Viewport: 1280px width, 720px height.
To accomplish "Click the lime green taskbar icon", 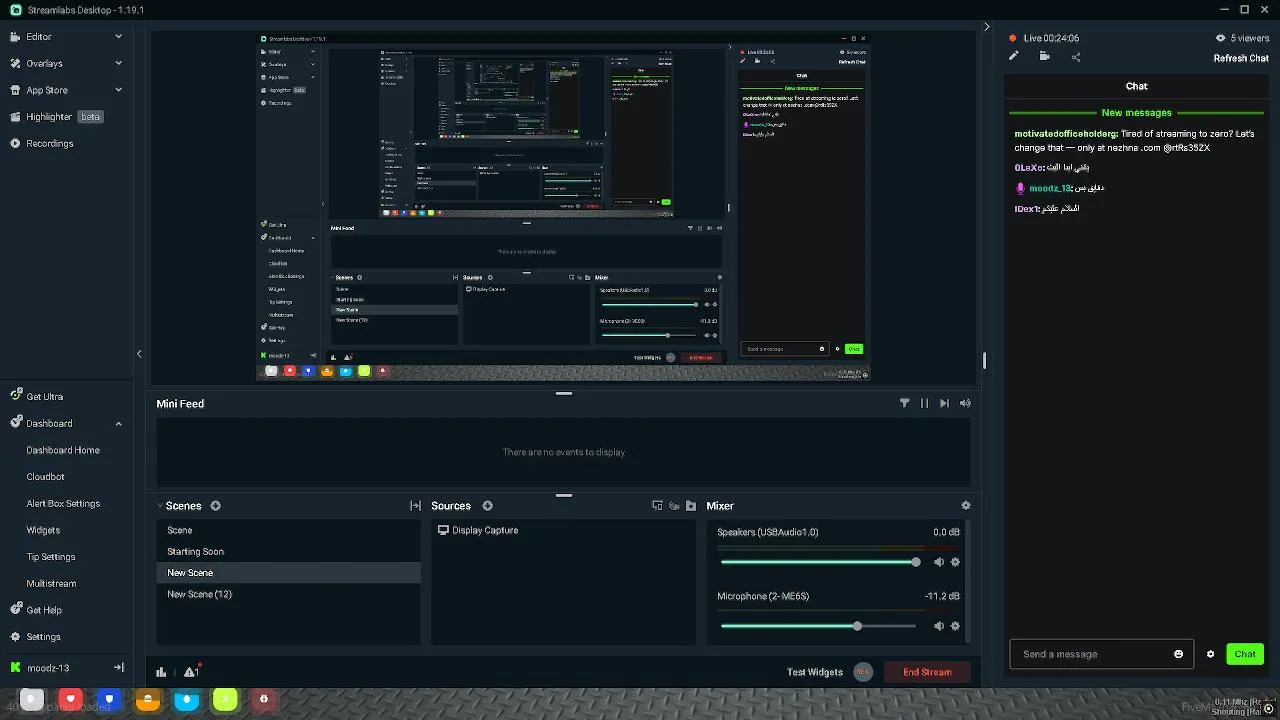I will click(225, 699).
